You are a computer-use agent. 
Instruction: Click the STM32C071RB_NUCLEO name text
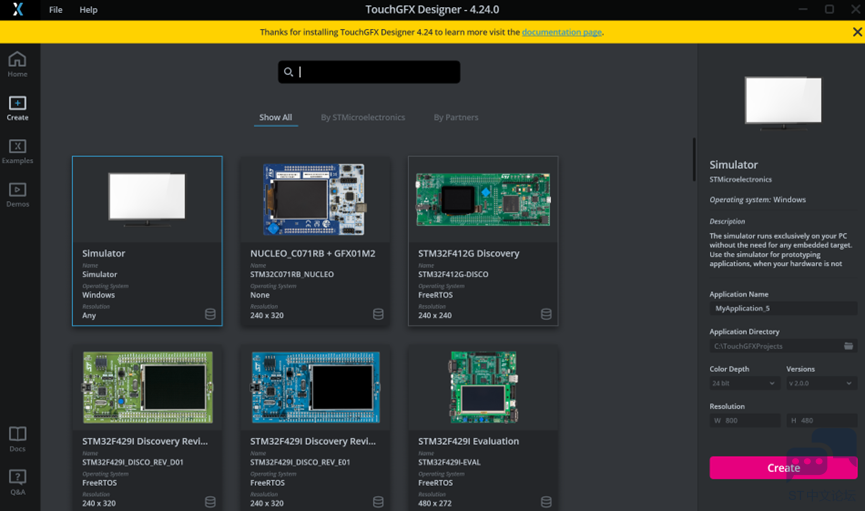(x=292, y=274)
